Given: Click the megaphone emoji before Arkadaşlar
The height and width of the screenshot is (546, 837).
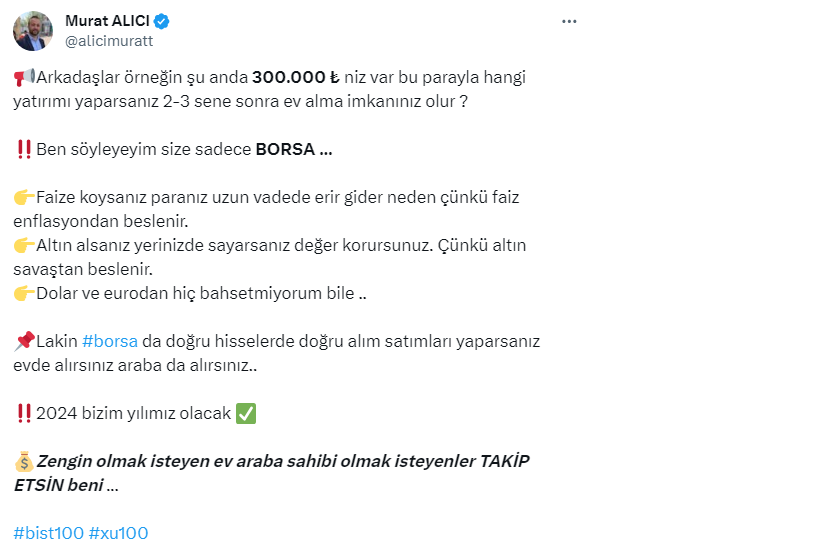Looking at the screenshot, I should [25, 77].
